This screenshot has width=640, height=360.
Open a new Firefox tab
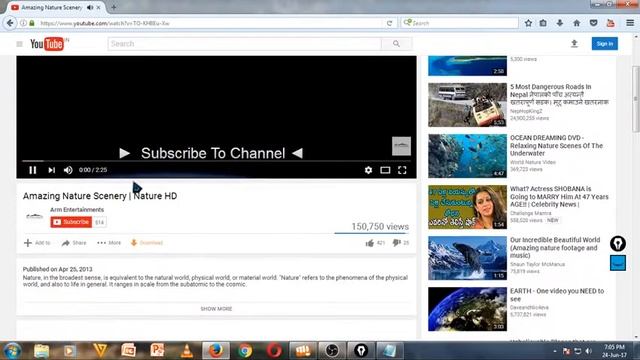pyautogui.click(x=113, y=7)
